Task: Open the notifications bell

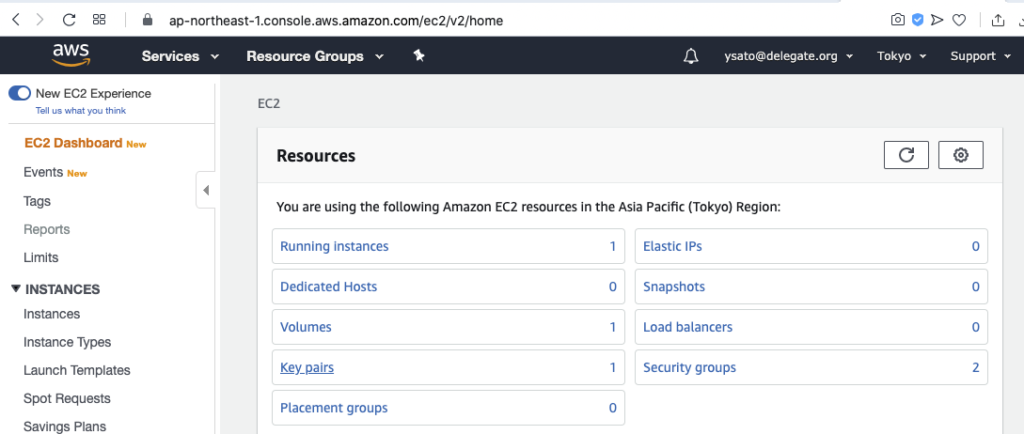Action: click(690, 56)
